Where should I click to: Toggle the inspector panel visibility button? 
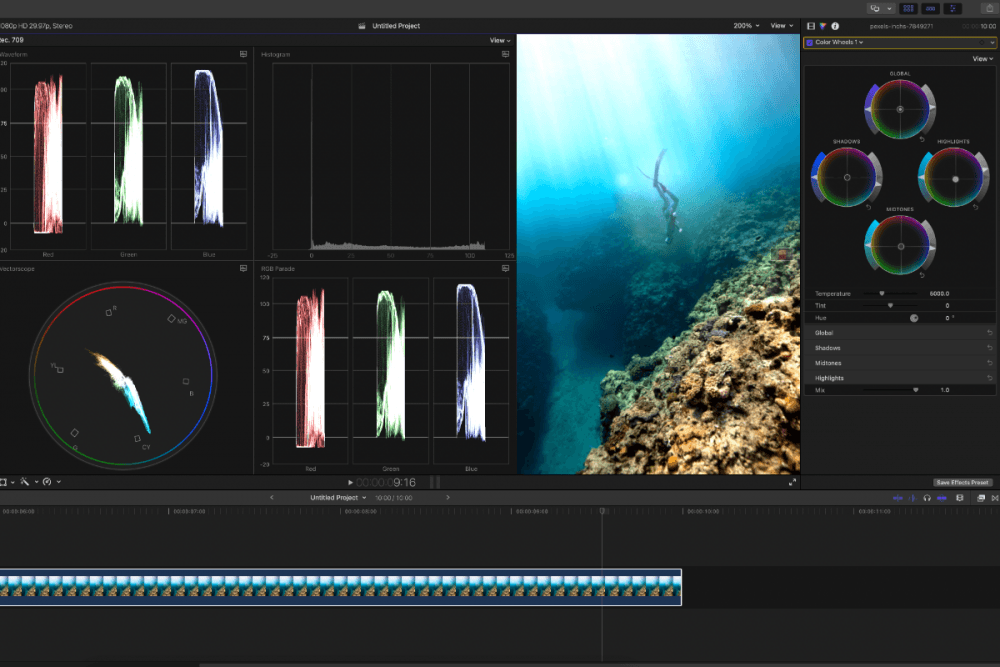tap(953, 8)
